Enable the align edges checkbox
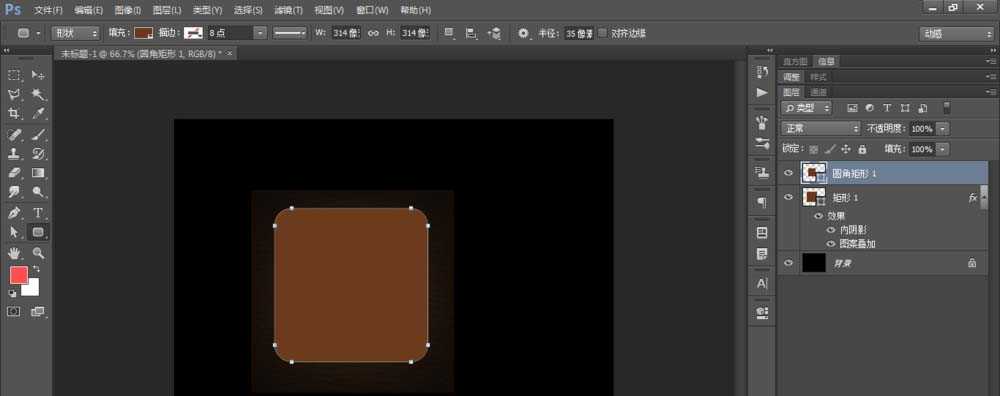 pos(603,33)
